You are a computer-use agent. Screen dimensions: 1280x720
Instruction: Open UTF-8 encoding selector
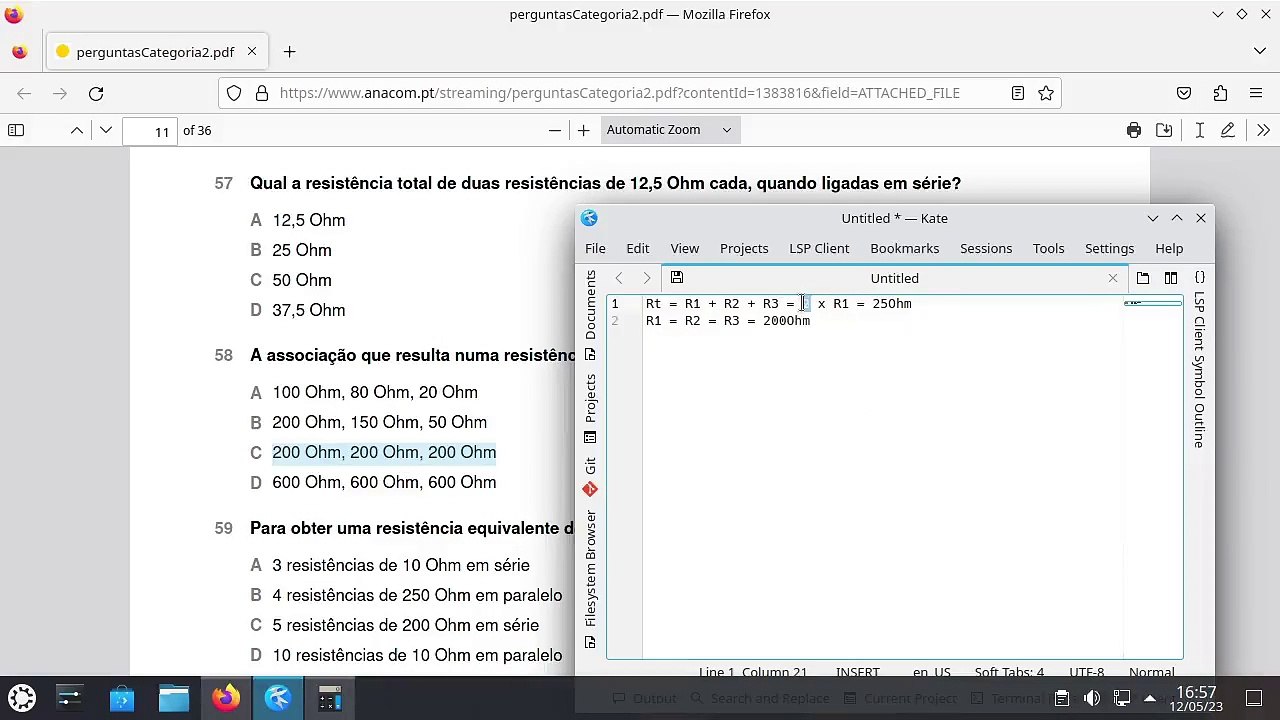coord(1086,673)
